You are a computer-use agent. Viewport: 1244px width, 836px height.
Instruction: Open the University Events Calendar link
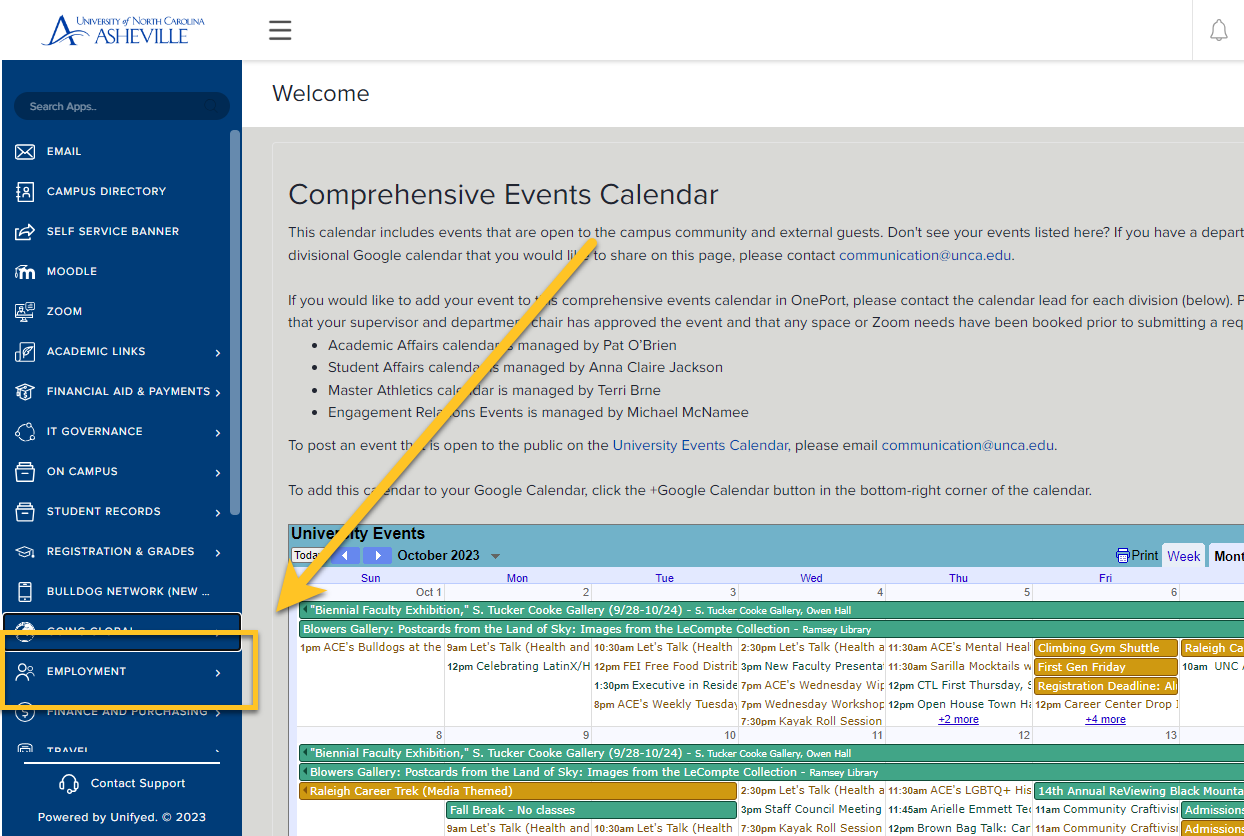[700, 445]
